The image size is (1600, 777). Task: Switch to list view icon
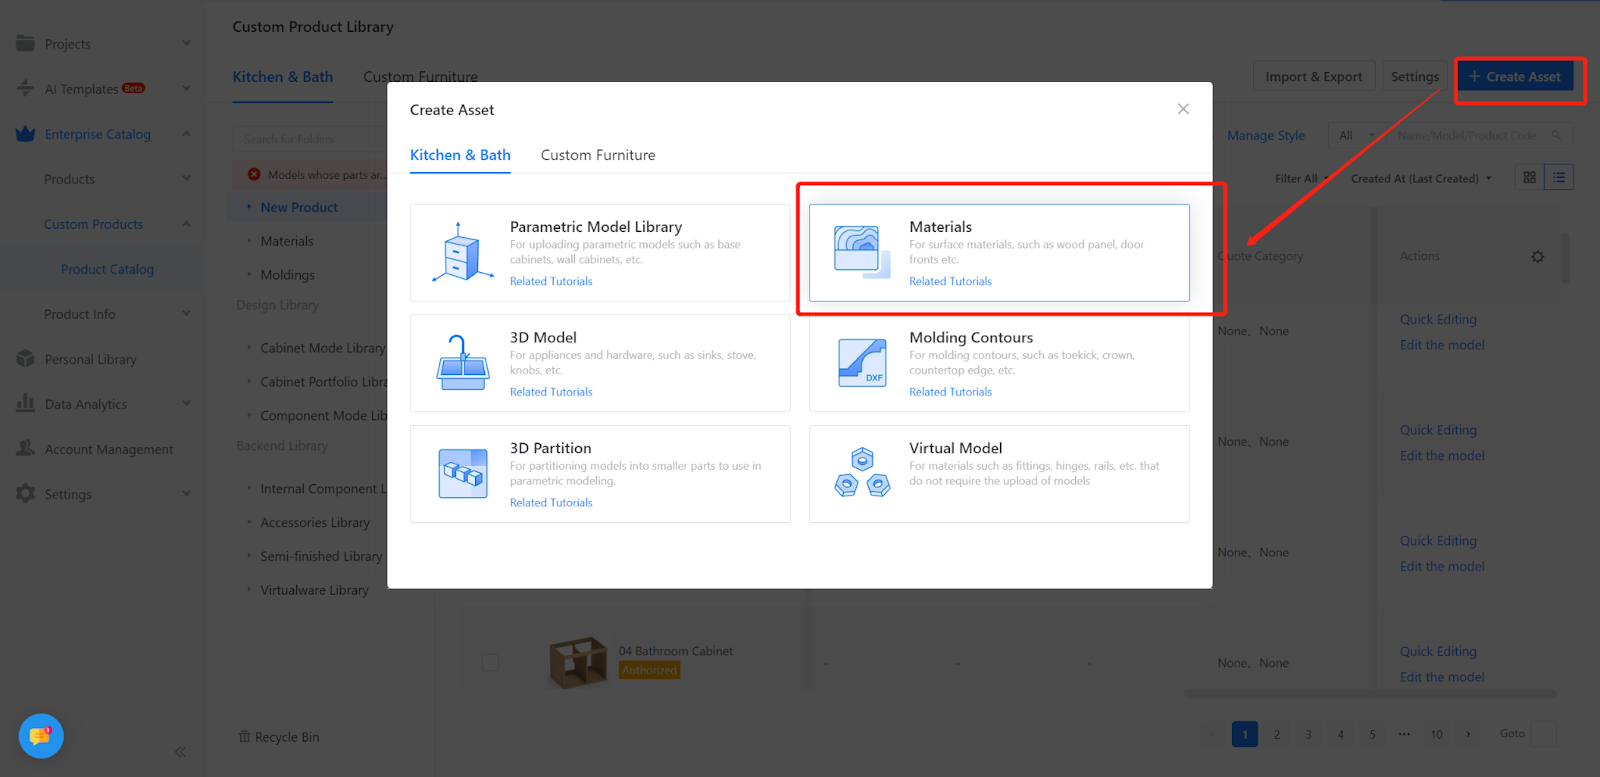click(x=1558, y=178)
